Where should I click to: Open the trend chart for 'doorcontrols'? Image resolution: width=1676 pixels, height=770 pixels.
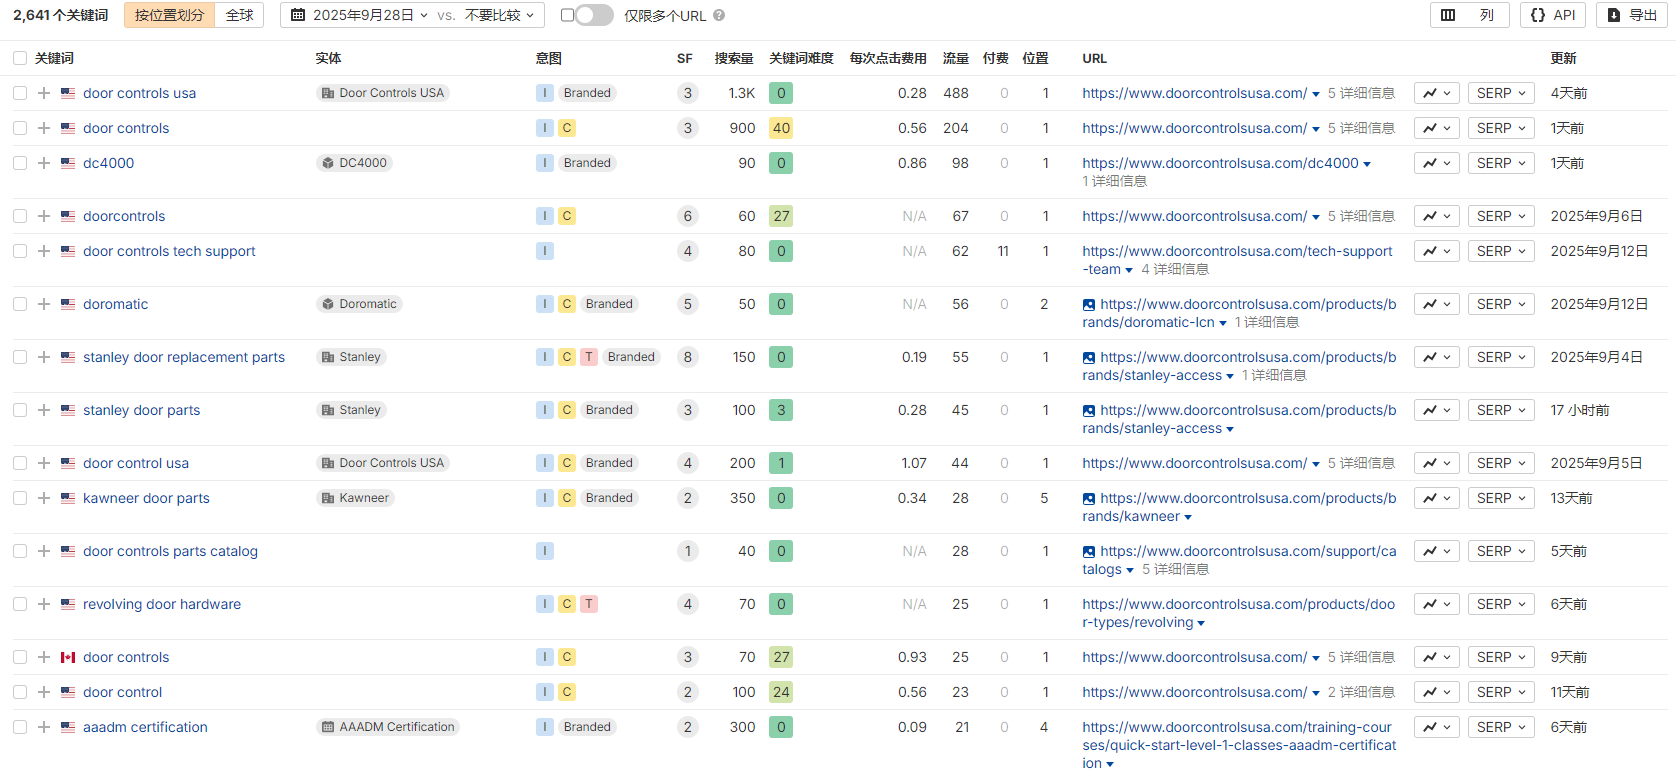coord(1437,216)
